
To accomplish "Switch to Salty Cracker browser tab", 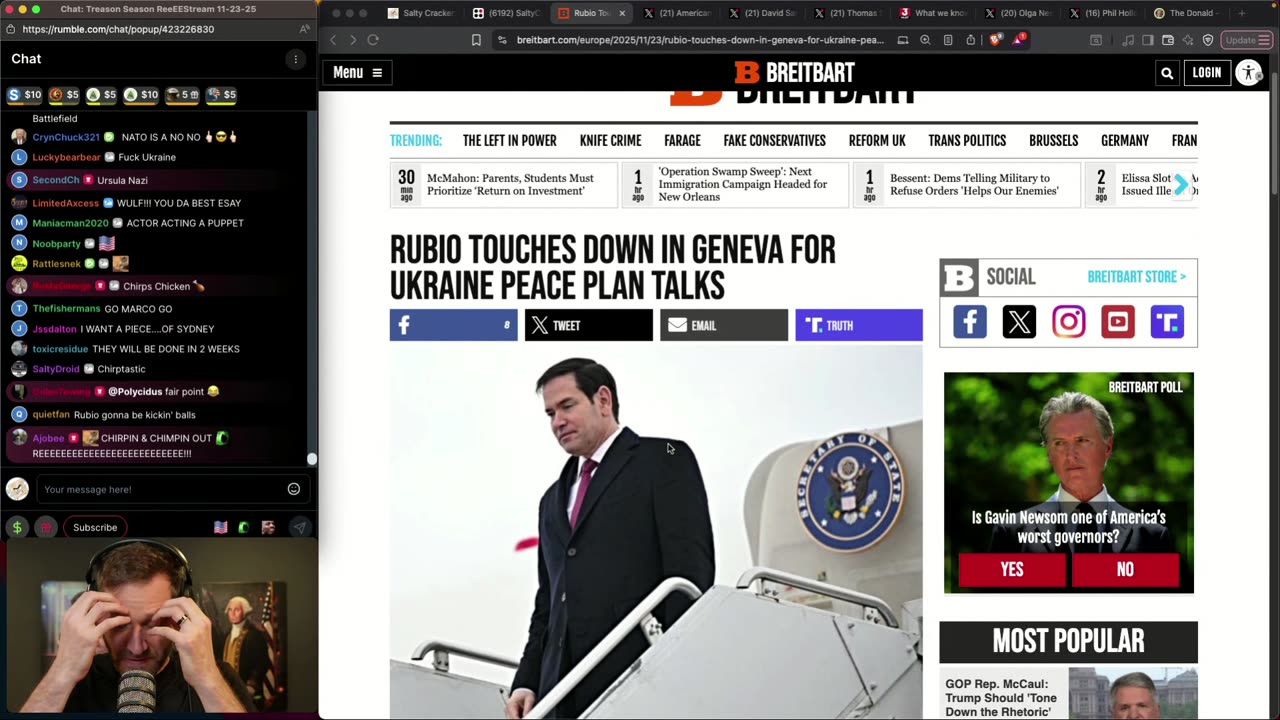I will tap(421, 13).
